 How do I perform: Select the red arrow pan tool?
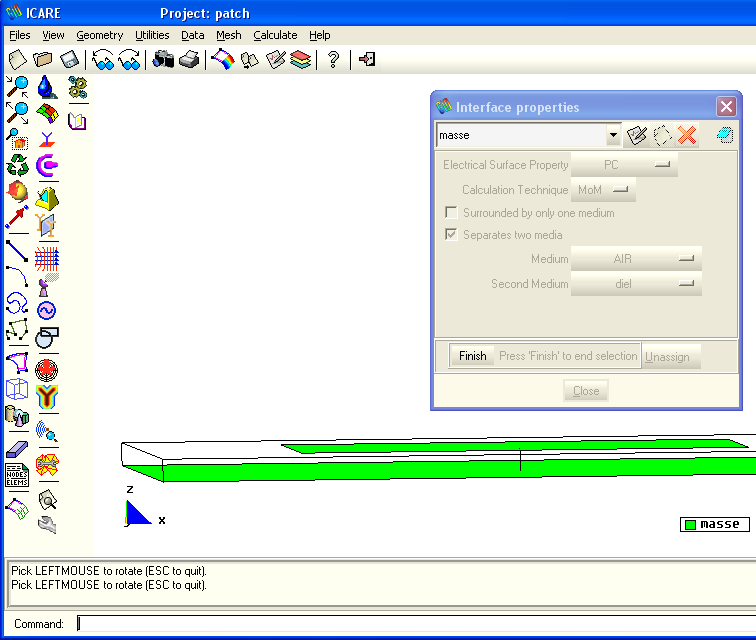pos(17,218)
